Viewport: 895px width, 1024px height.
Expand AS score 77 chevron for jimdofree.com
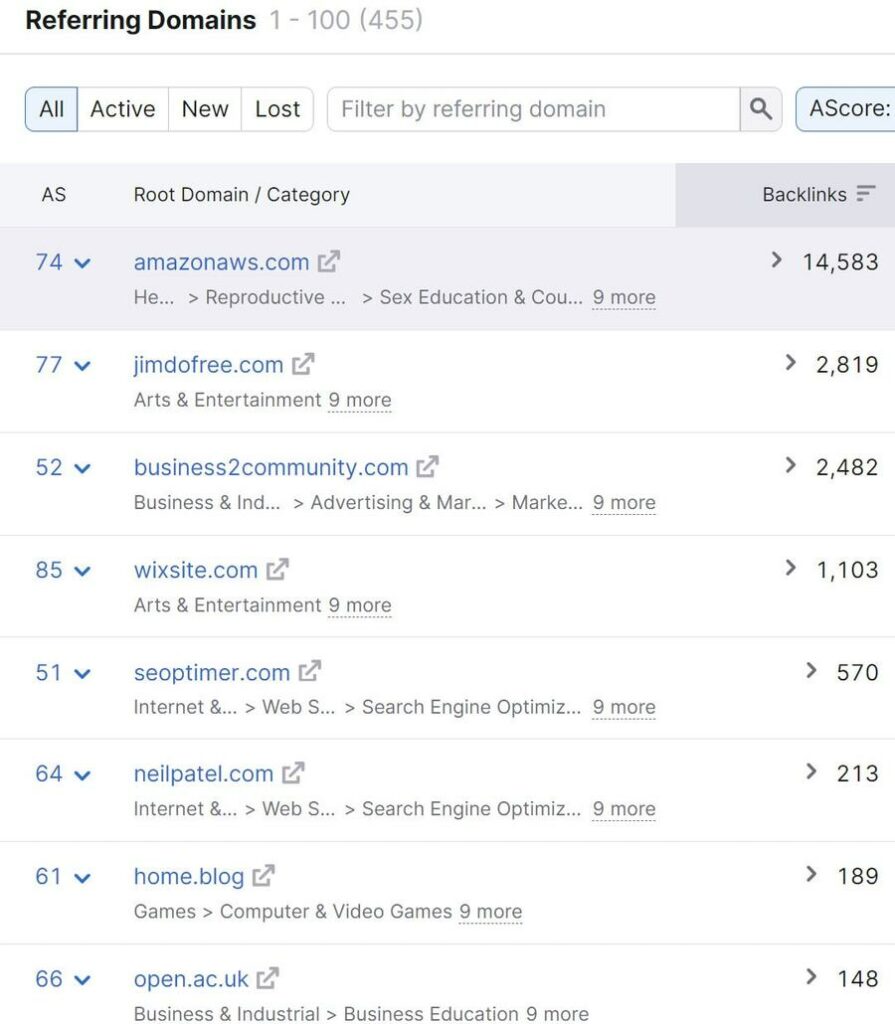click(x=82, y=366)
